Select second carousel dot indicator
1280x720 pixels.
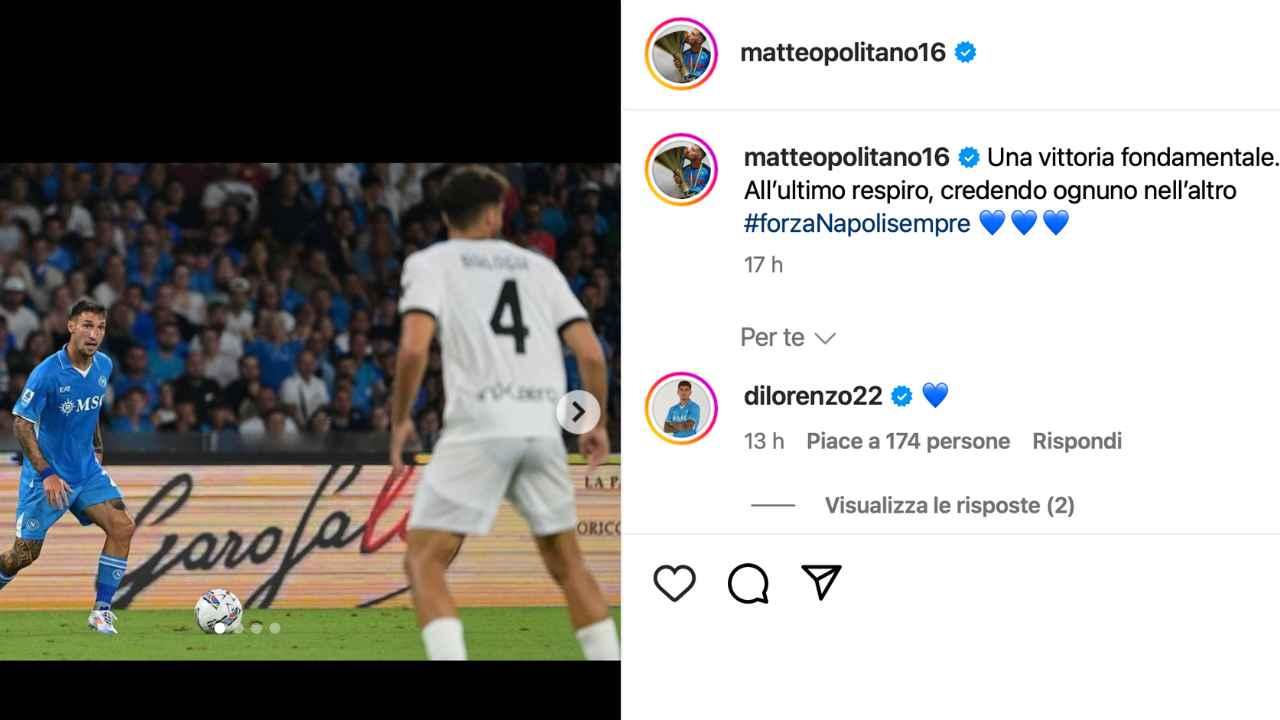(x=238, y=628)
